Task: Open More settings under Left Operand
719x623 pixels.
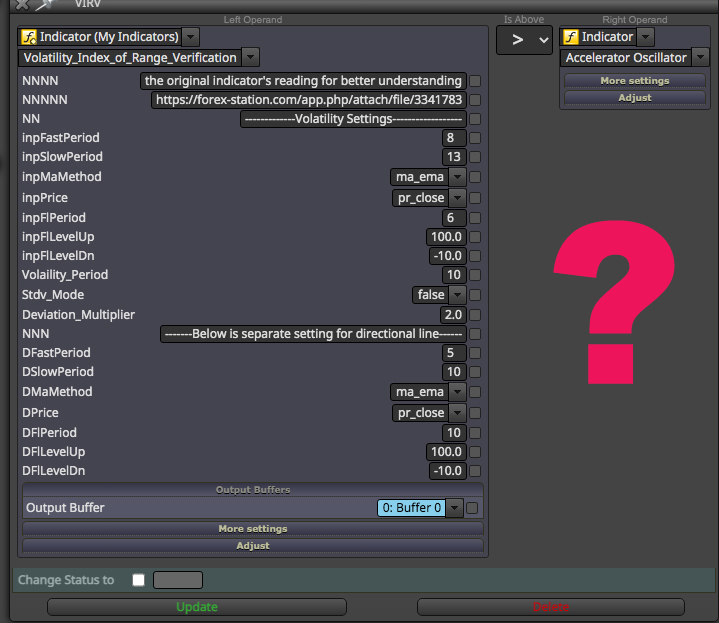Action: point(253,529)
